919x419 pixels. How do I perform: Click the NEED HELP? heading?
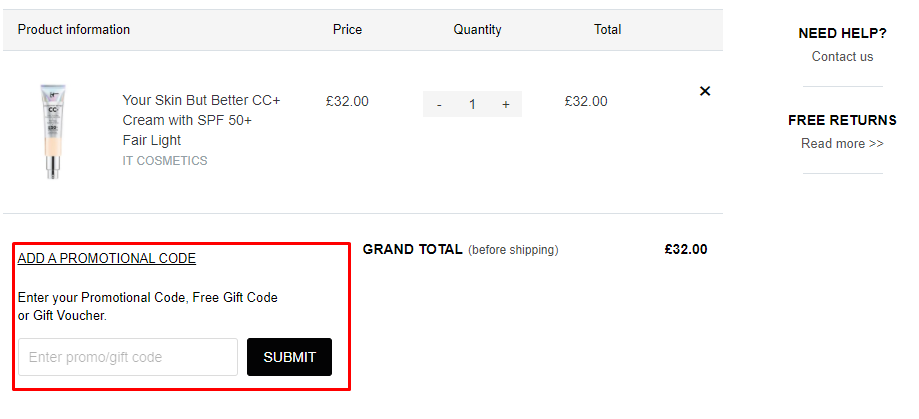coord(842,33)
